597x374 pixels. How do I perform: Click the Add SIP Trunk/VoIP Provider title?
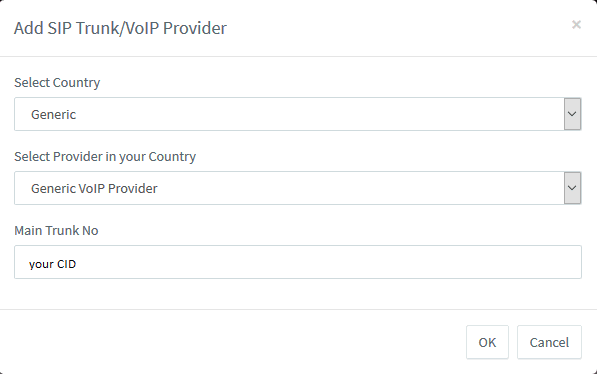120,29
